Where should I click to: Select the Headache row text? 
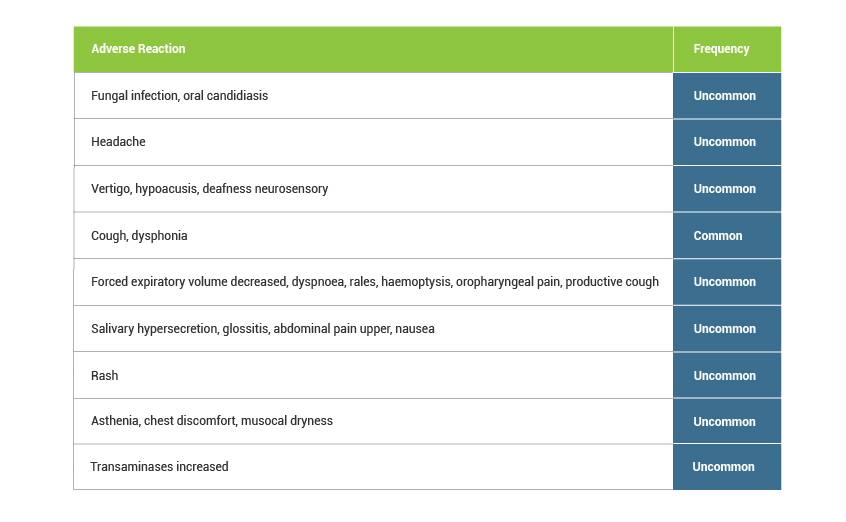118,142
